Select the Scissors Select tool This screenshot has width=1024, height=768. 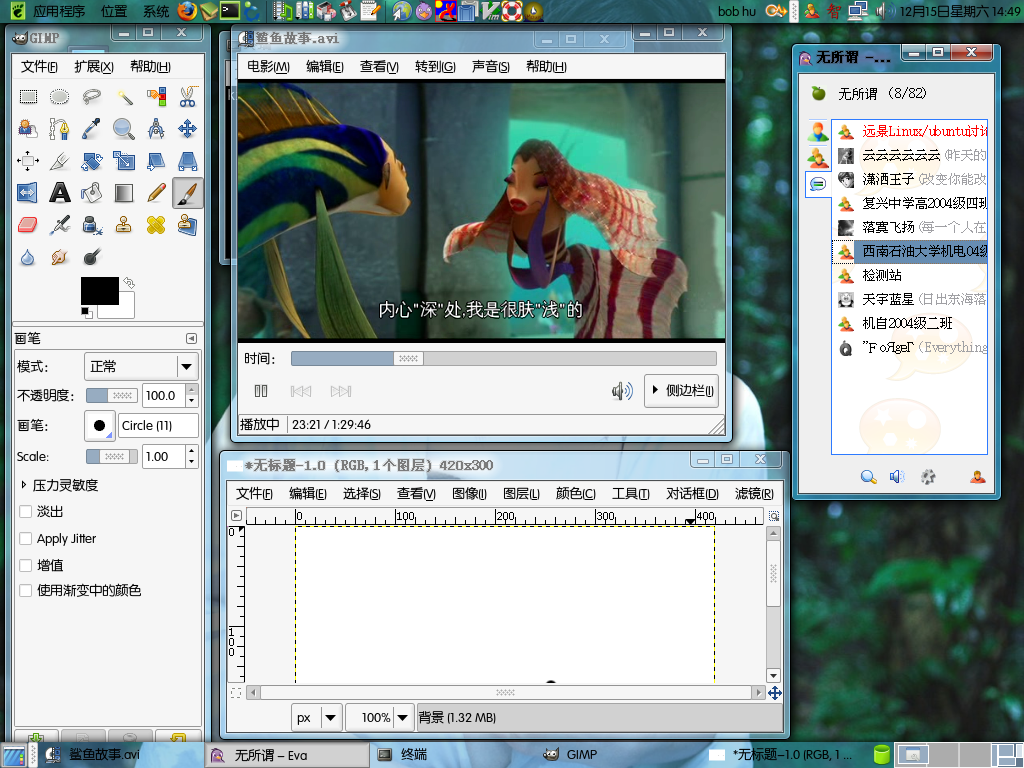[187, 97]
